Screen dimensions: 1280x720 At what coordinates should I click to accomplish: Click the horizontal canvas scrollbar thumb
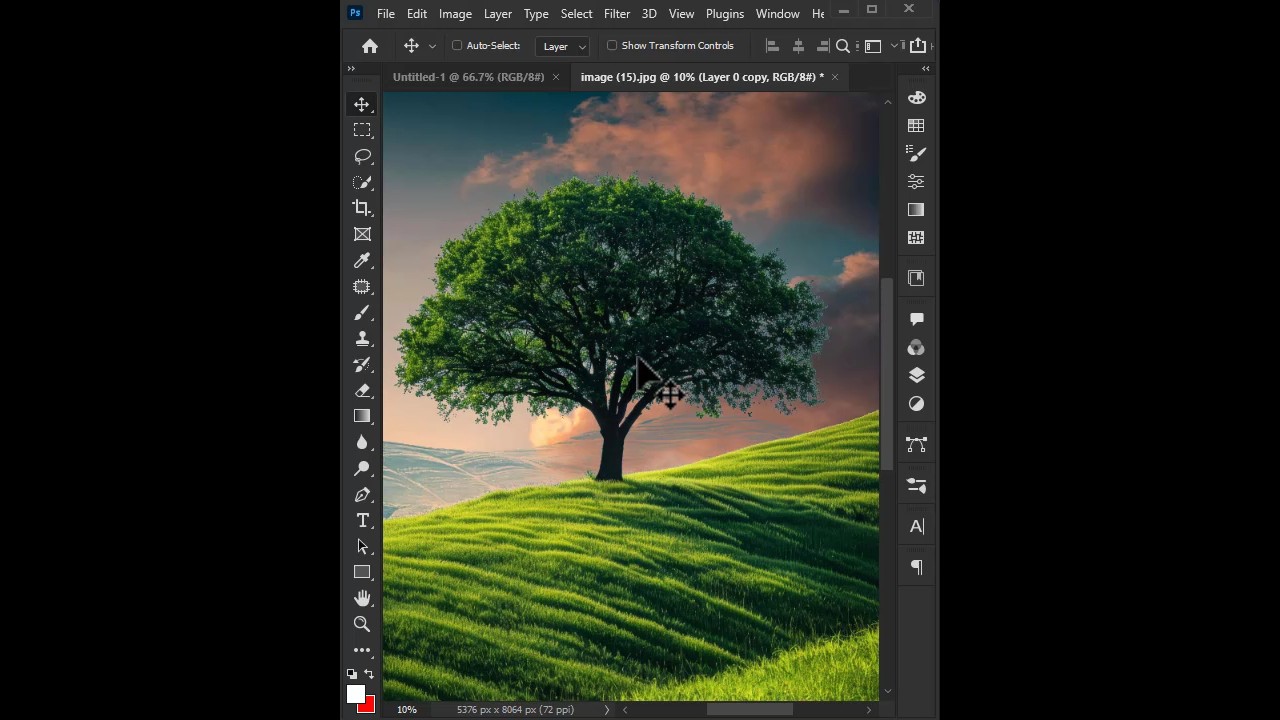click(x=750, y=710)
